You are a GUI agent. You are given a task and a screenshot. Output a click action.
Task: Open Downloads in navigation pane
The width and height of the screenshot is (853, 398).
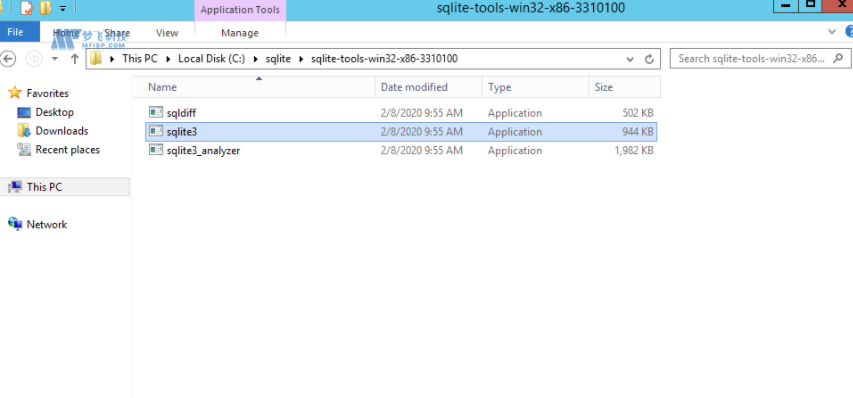tap(61, 131)
